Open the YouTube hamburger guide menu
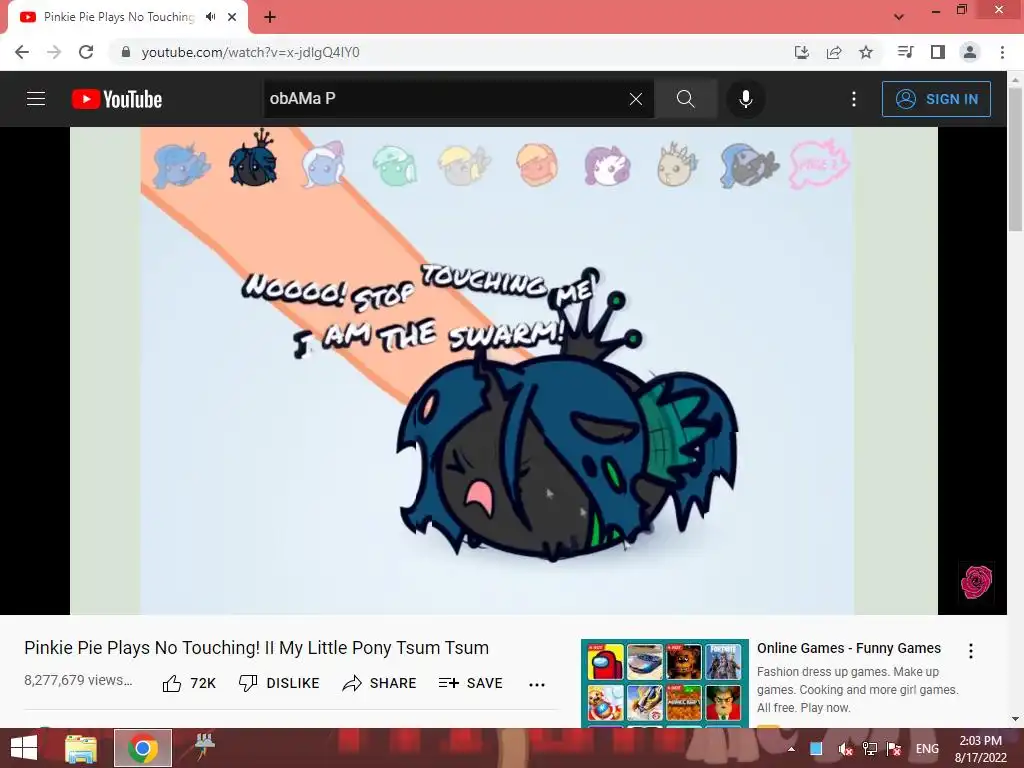Image resolution: width=1024 pixels, height=768 pixels. (36, 99)
